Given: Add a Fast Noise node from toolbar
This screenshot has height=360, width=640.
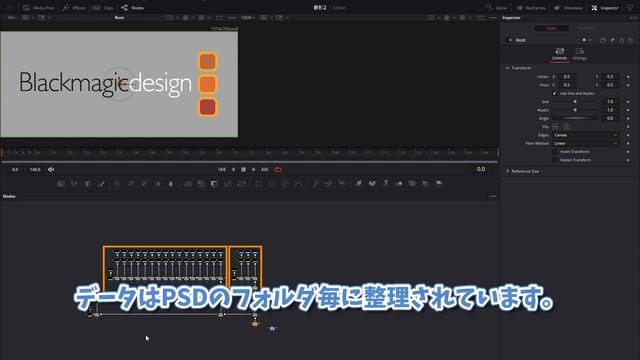Looking at the screenshot, I should [x=74, y=184].
